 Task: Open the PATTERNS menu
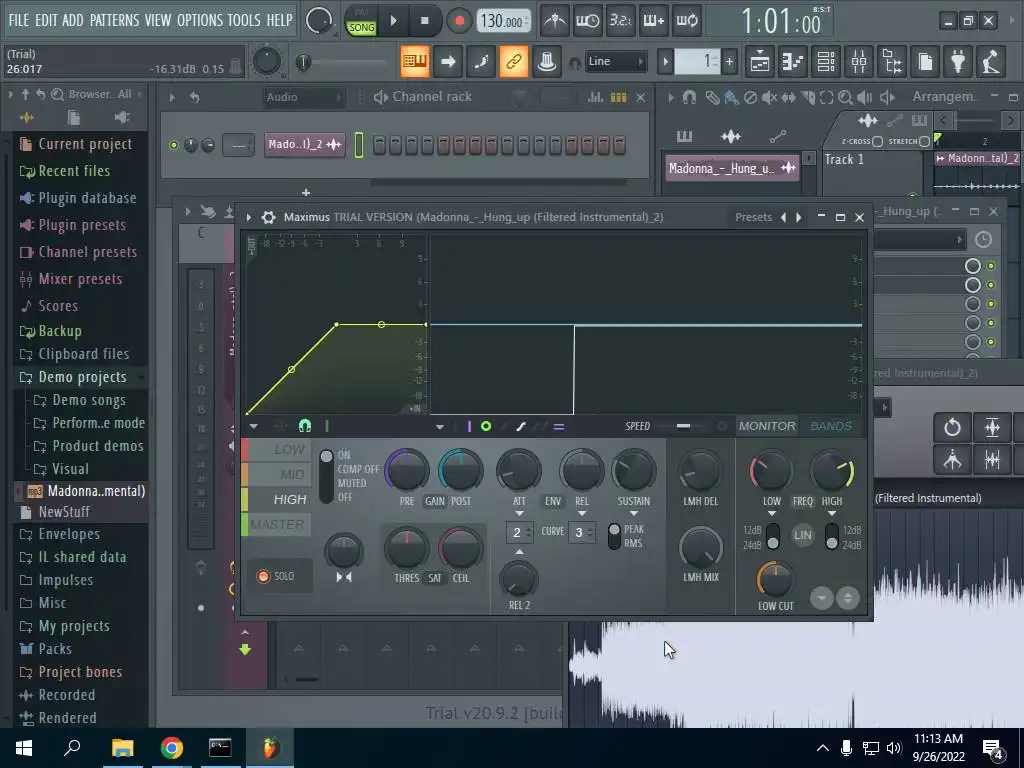tap(114, 20)
